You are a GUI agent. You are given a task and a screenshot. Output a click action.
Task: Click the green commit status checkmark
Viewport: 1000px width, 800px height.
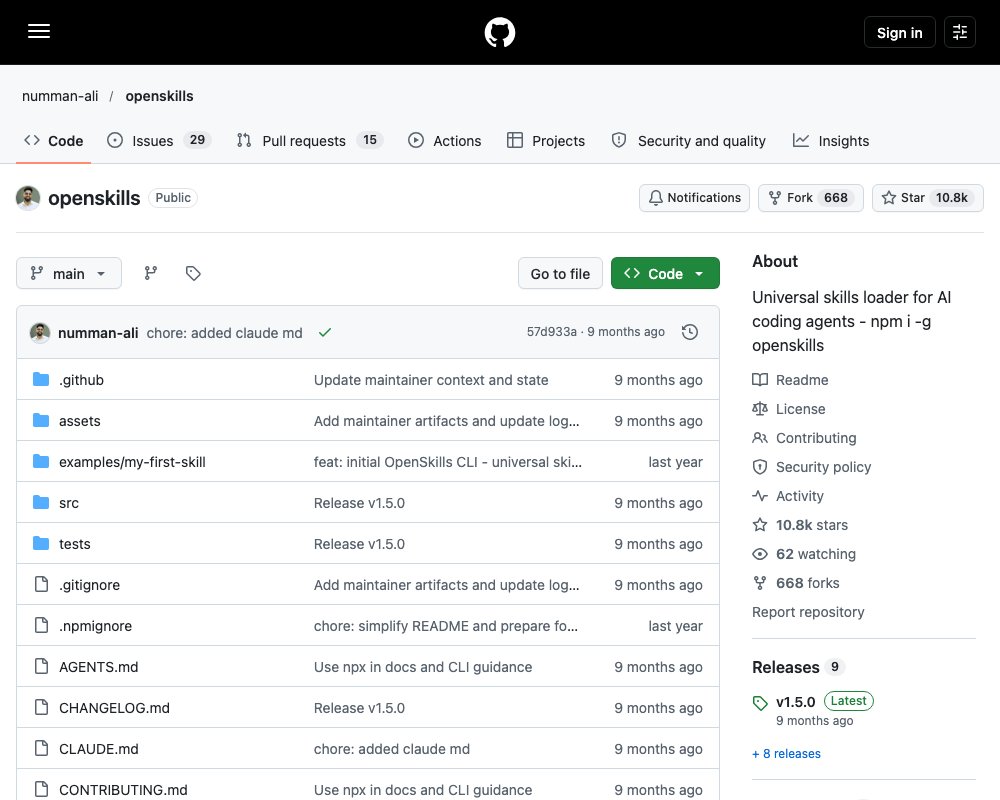(x=325, y=332)
